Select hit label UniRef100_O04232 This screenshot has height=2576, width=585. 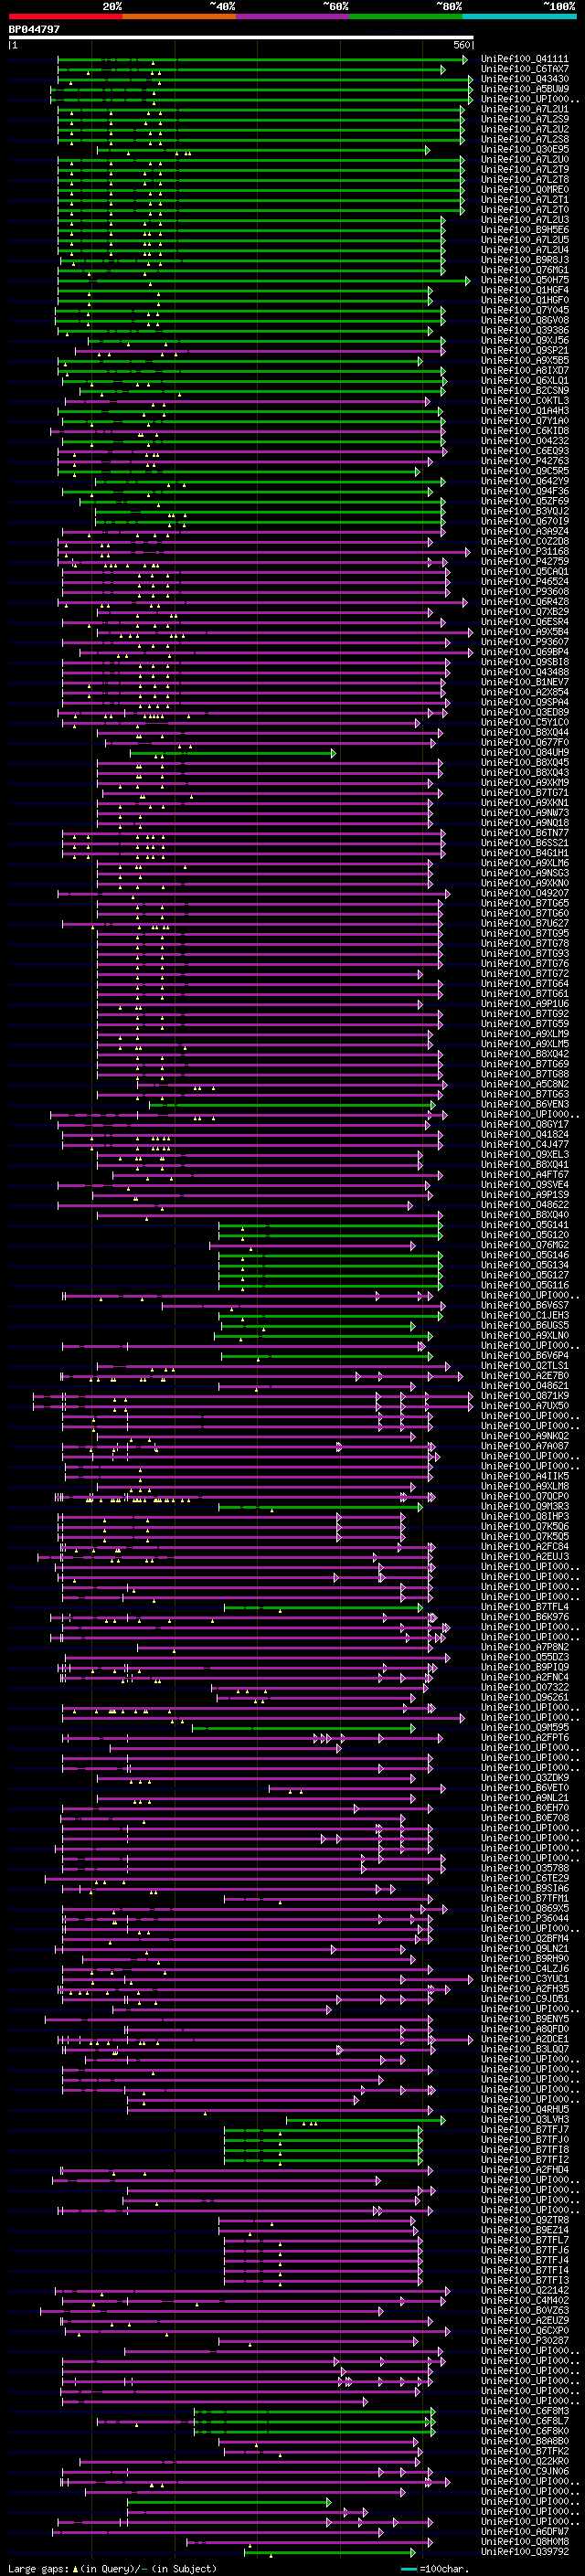(525, 441)
